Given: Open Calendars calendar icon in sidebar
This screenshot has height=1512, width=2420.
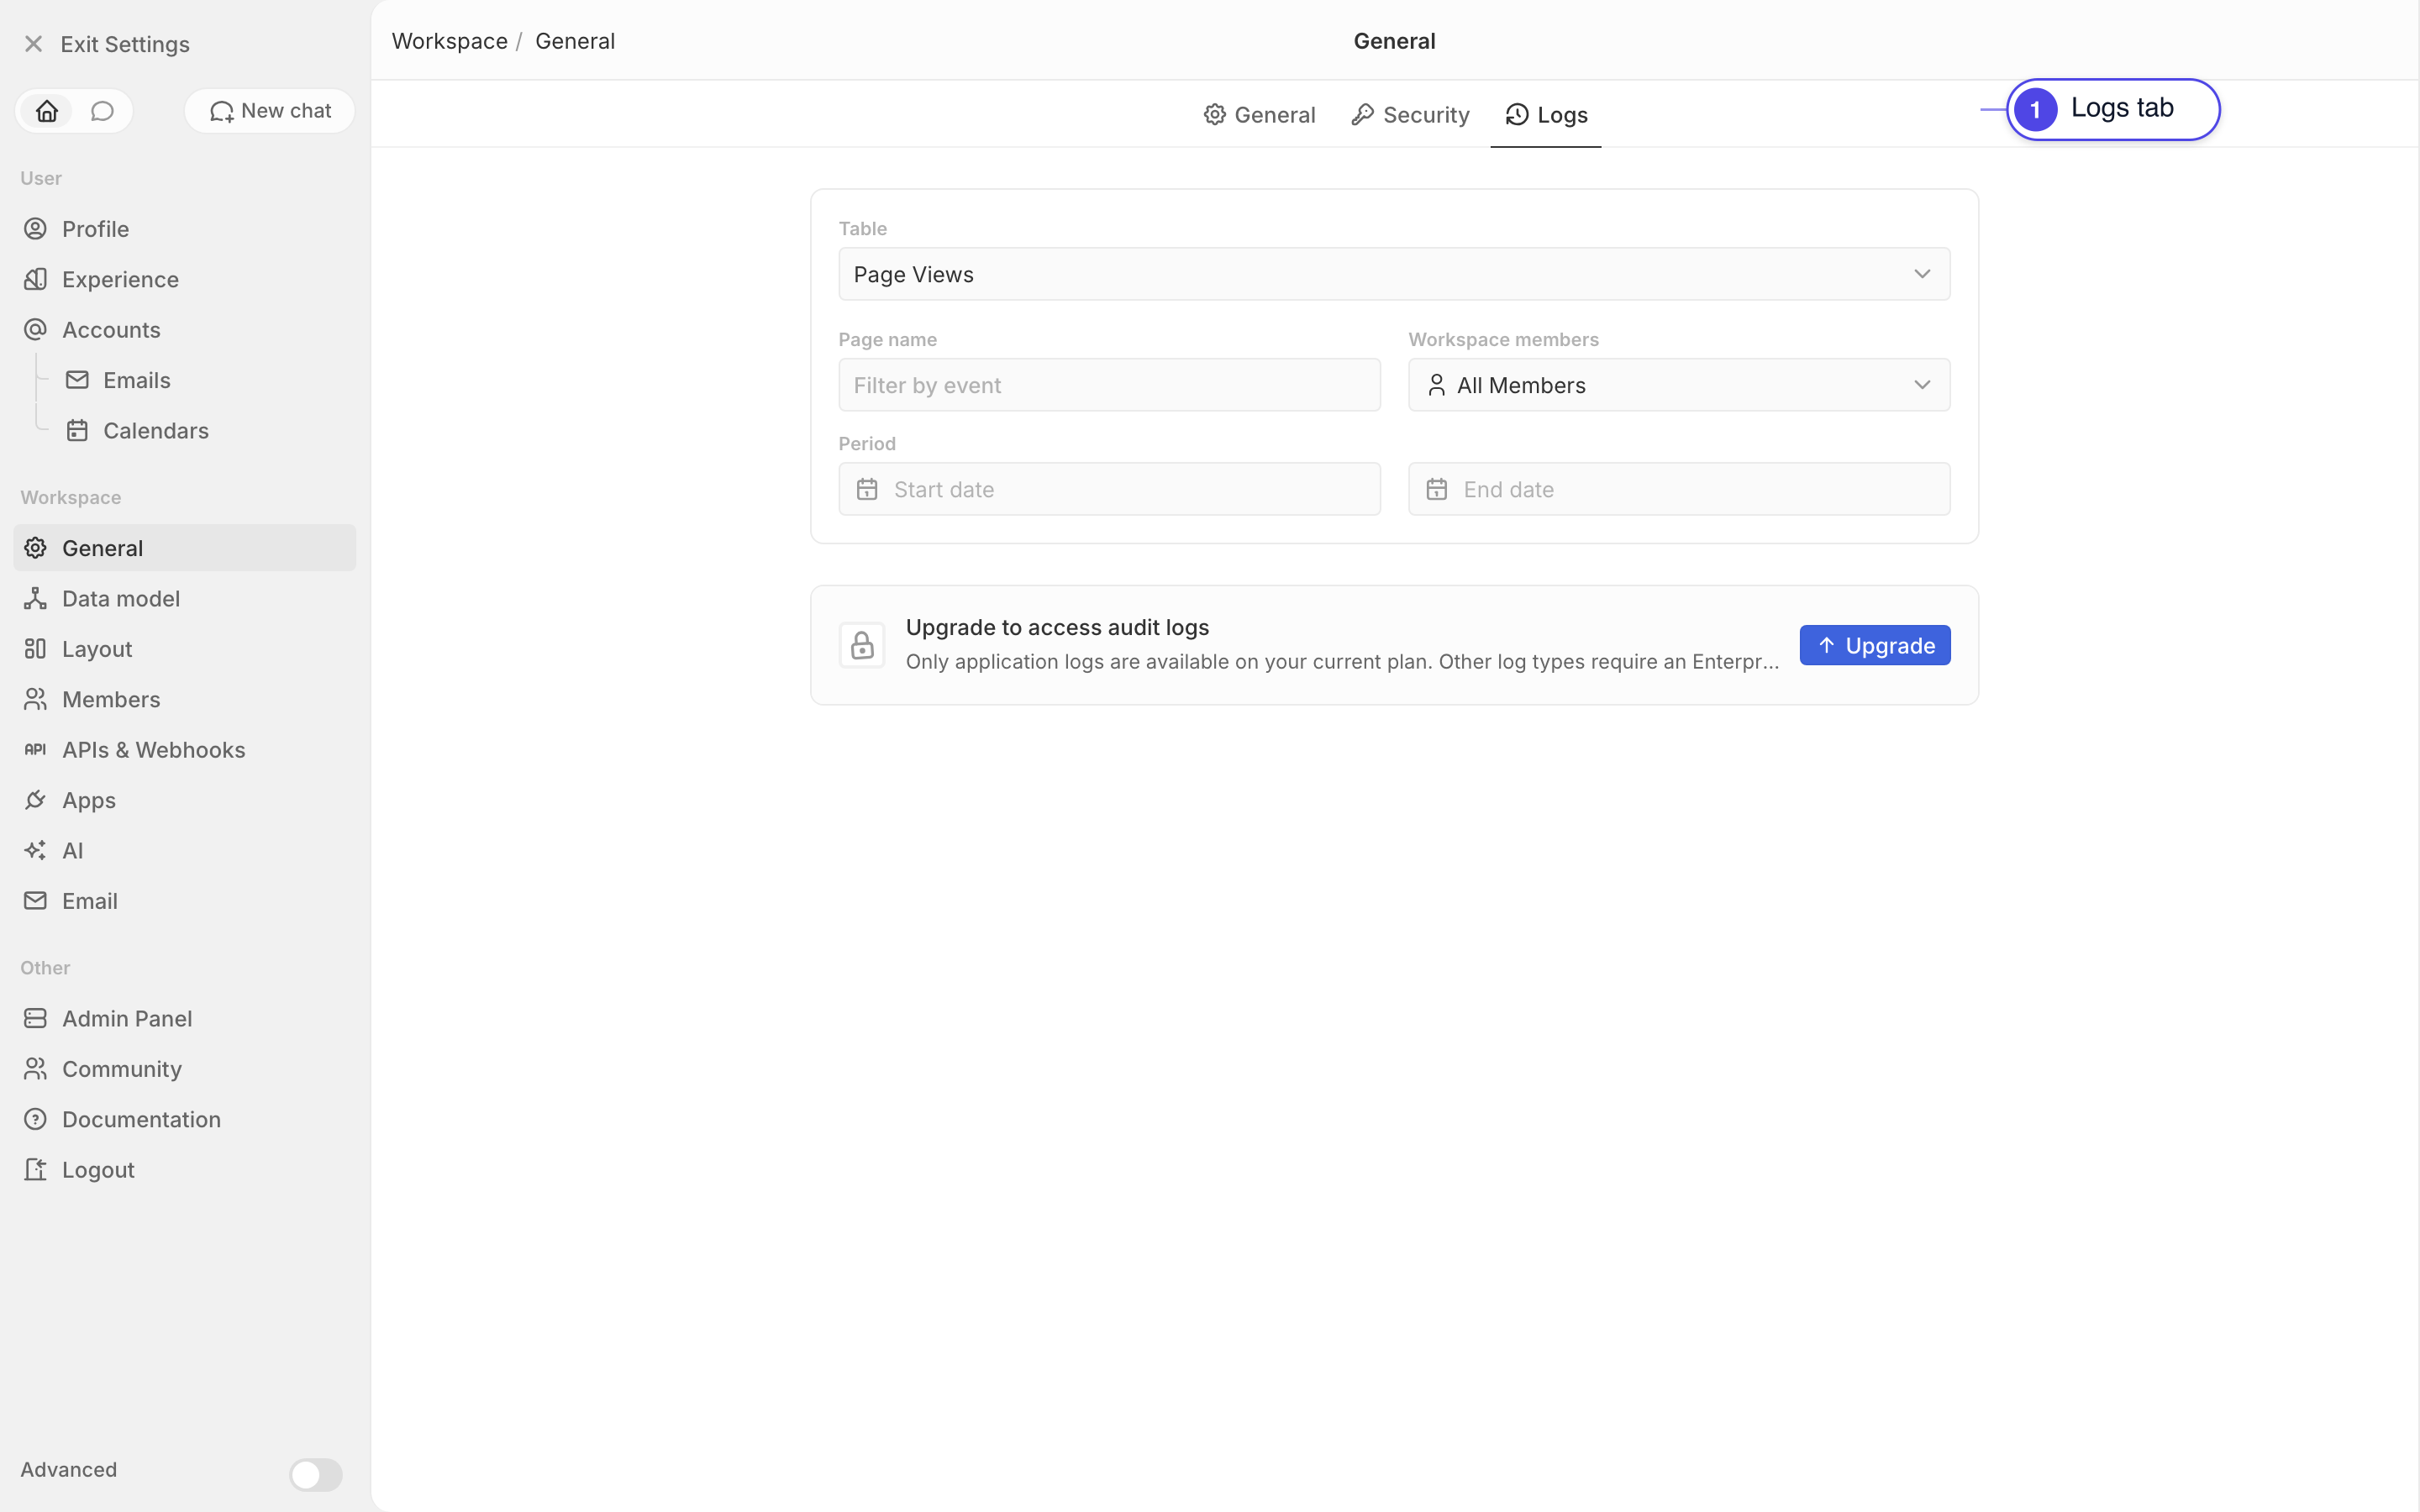Looking at the screenshot, I should click(x=77, y=431).
